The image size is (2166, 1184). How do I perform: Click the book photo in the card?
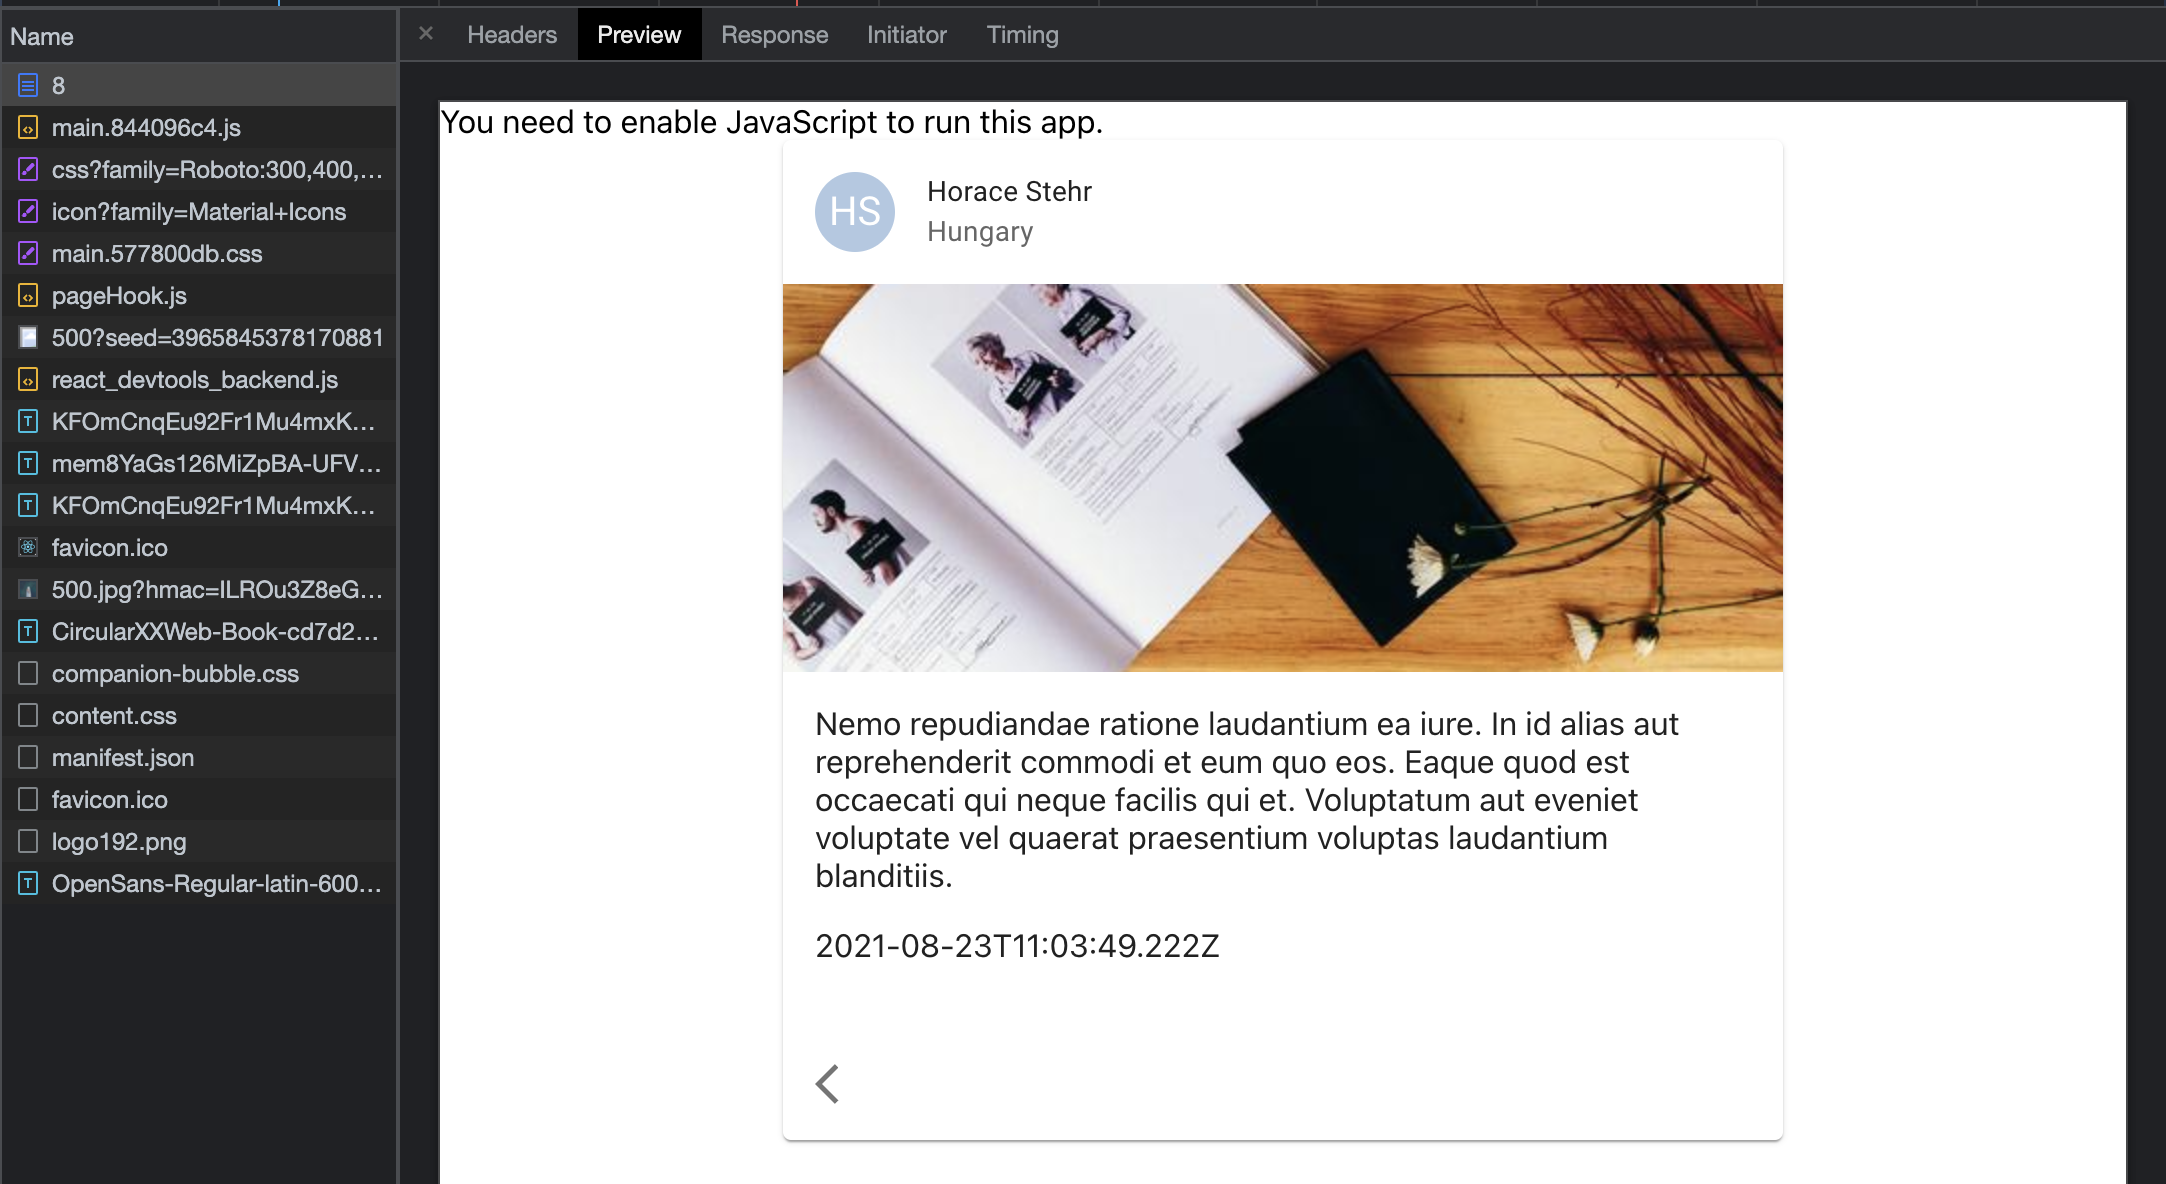(x=1282, y=478)
